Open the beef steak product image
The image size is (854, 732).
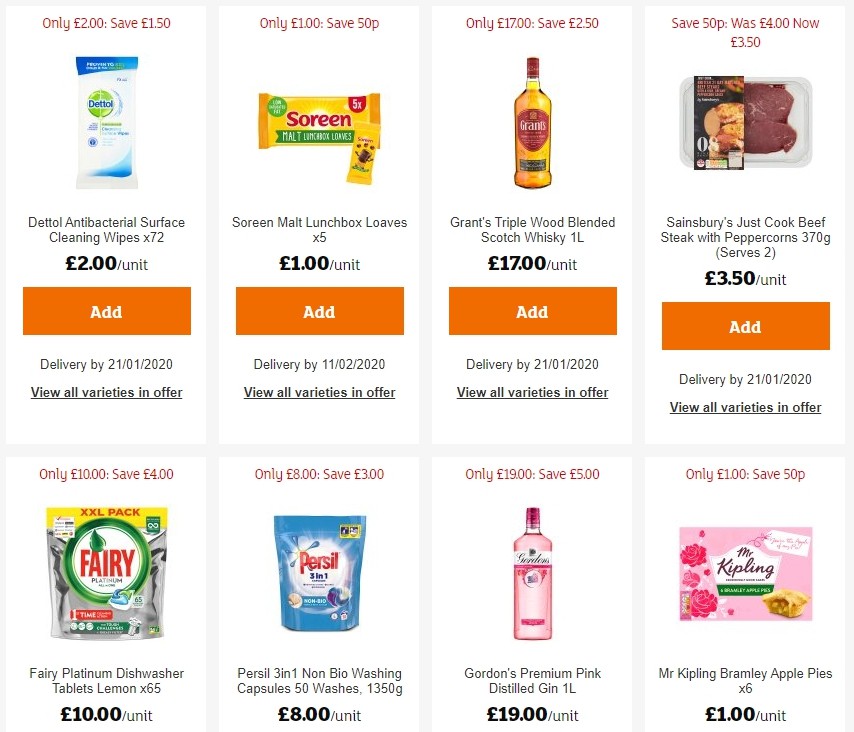(x=745, y=123)
